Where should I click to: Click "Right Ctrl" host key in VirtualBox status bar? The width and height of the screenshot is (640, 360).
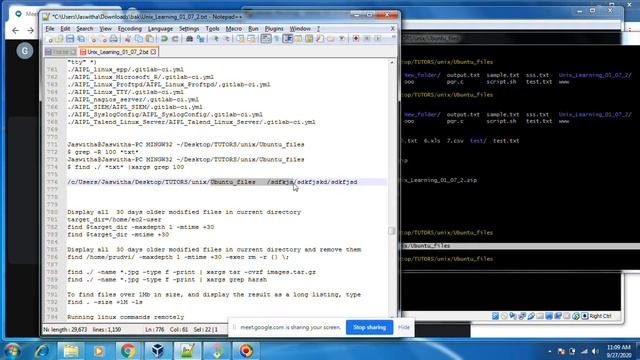(600, 316)
